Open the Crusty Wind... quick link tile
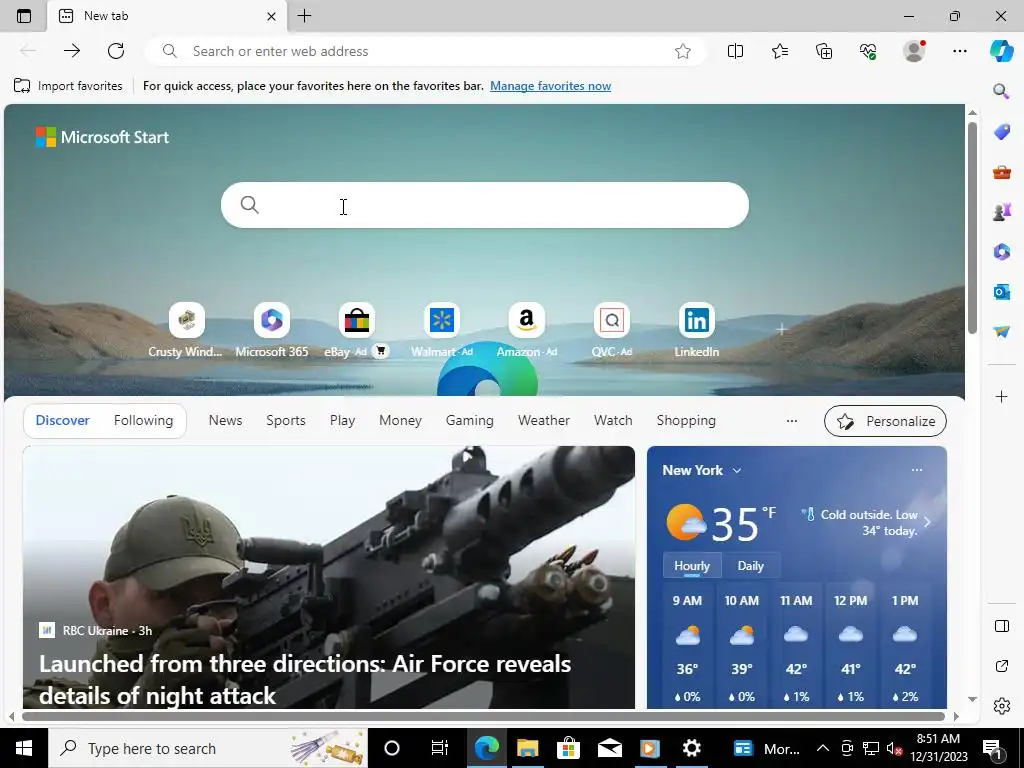The height and width of the screenshot is (768, 1024). tap(186, 330)
